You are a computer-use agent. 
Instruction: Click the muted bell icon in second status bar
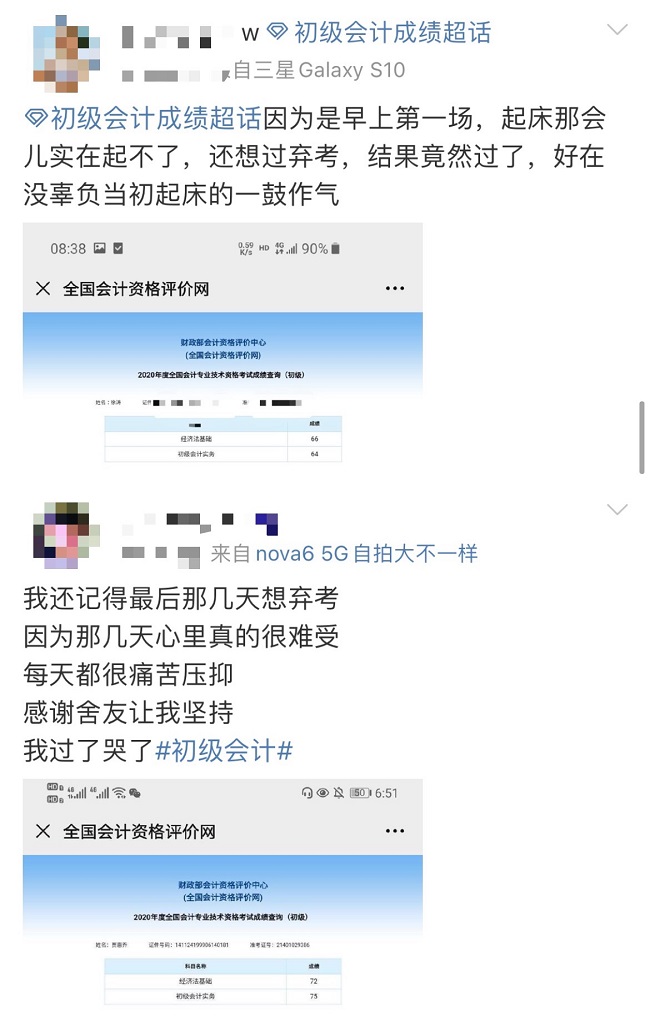pos(339,793)
